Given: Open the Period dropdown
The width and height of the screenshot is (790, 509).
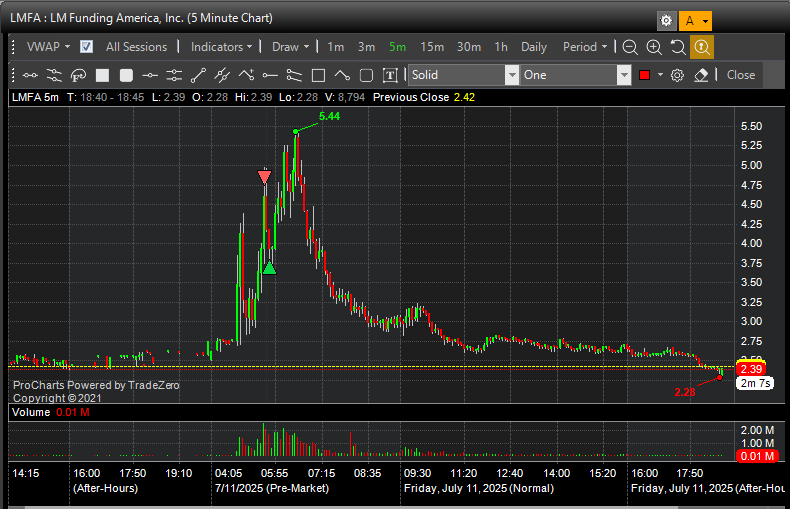Looking at the screenshot, I should 584,47.
